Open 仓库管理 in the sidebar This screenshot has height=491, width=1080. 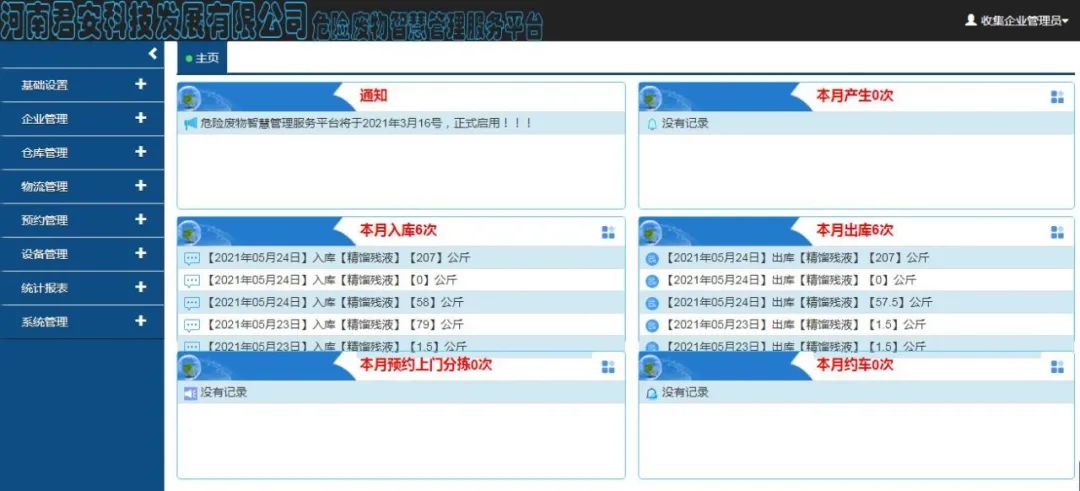(44, 153)
